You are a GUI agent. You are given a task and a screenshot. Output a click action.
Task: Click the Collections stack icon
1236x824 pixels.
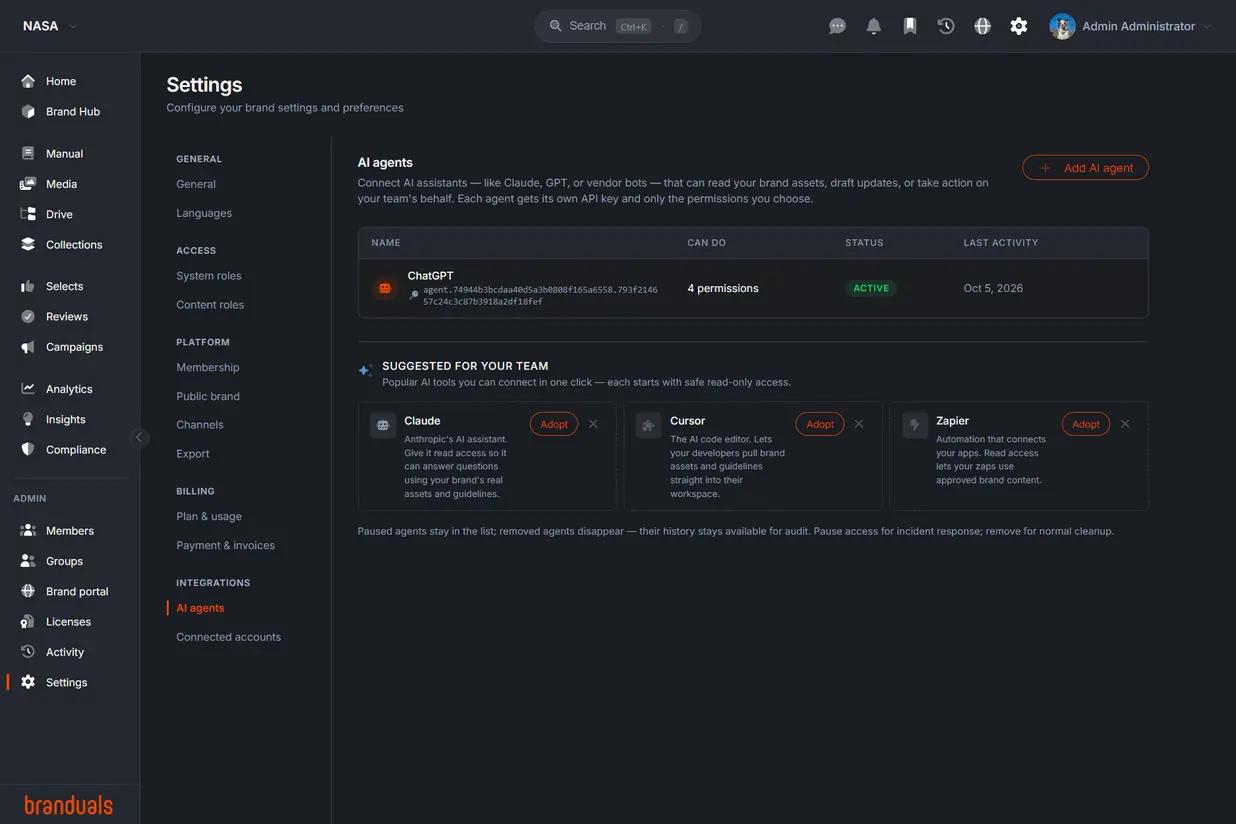(x=28, y=244)
